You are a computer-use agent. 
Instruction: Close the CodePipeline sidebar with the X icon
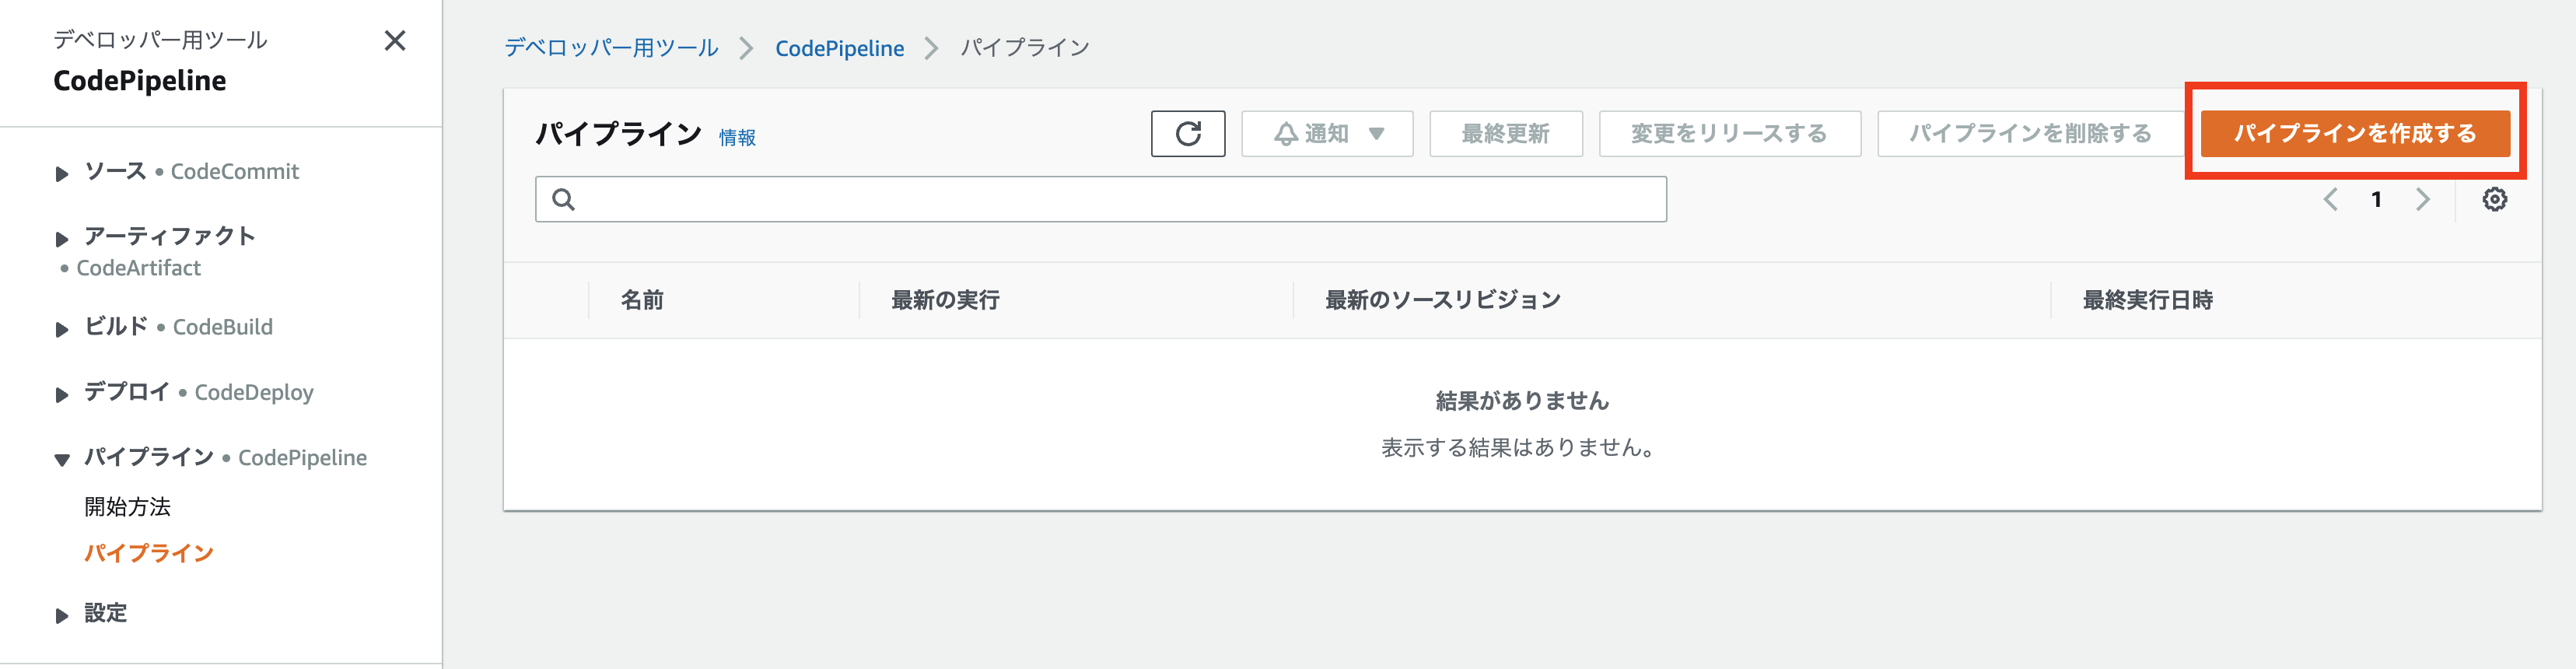pos(396,41)
